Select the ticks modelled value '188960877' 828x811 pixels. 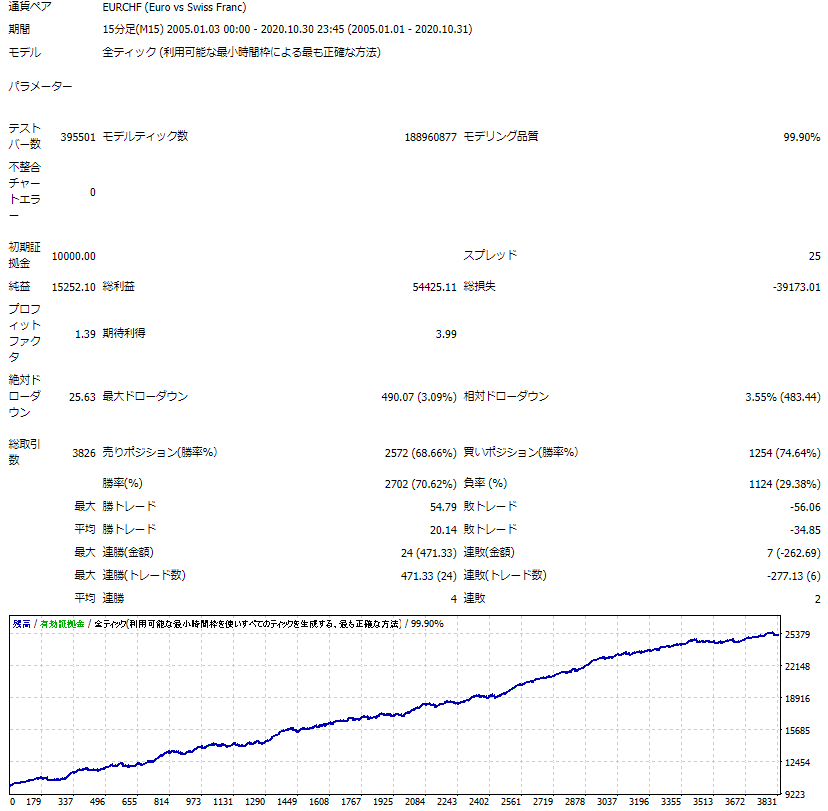[430, 137]
